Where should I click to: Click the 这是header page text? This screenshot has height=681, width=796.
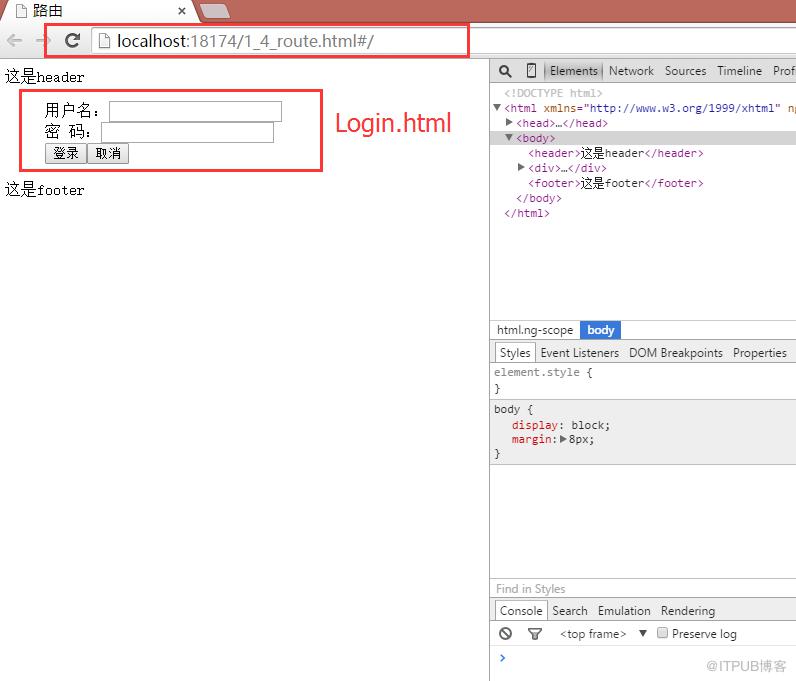(45, 77)
